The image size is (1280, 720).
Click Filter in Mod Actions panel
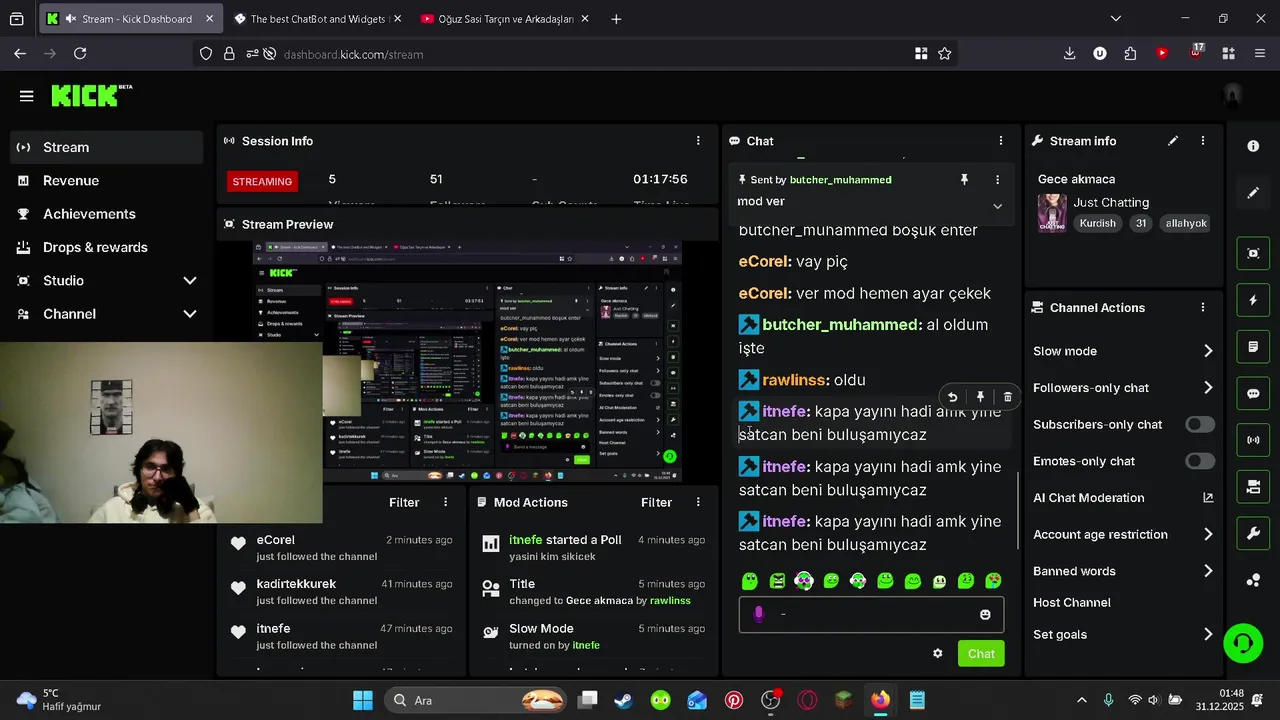click(656, 502)
